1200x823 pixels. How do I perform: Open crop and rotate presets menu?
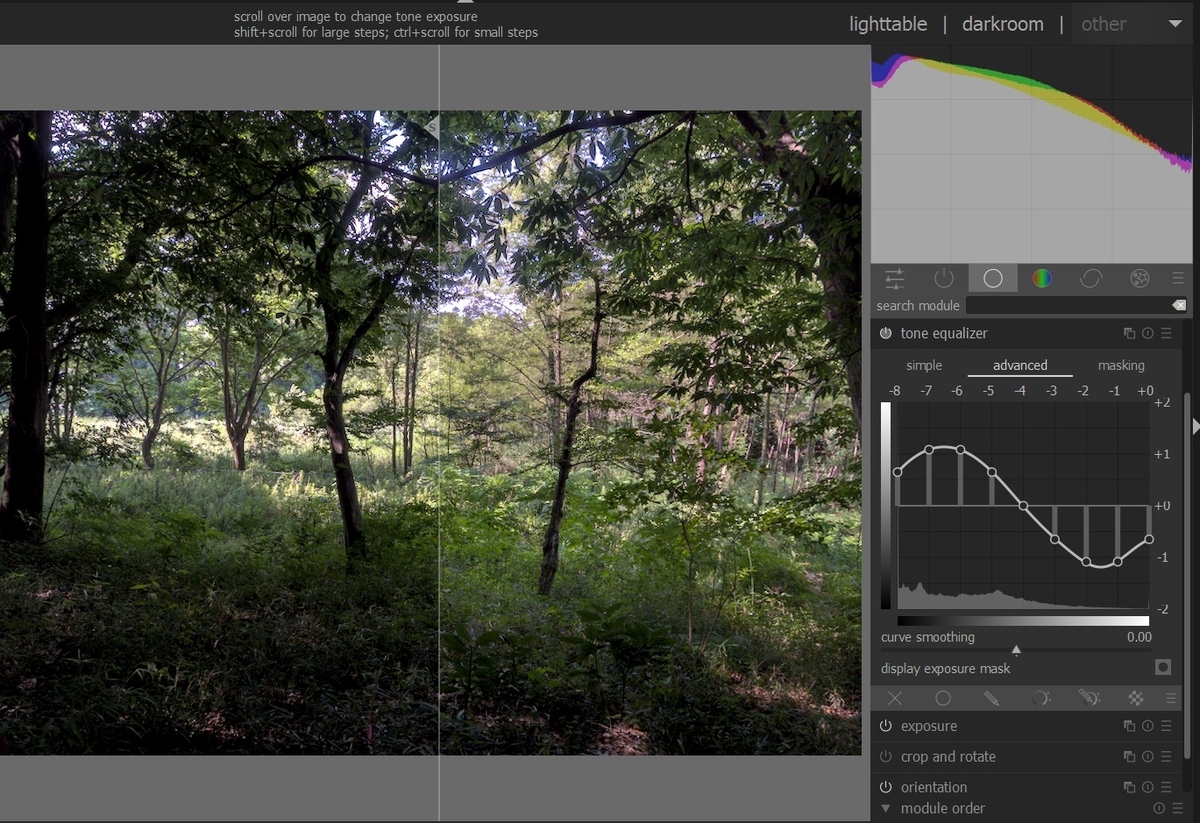pyautogui.click(x=1166, y=757)
